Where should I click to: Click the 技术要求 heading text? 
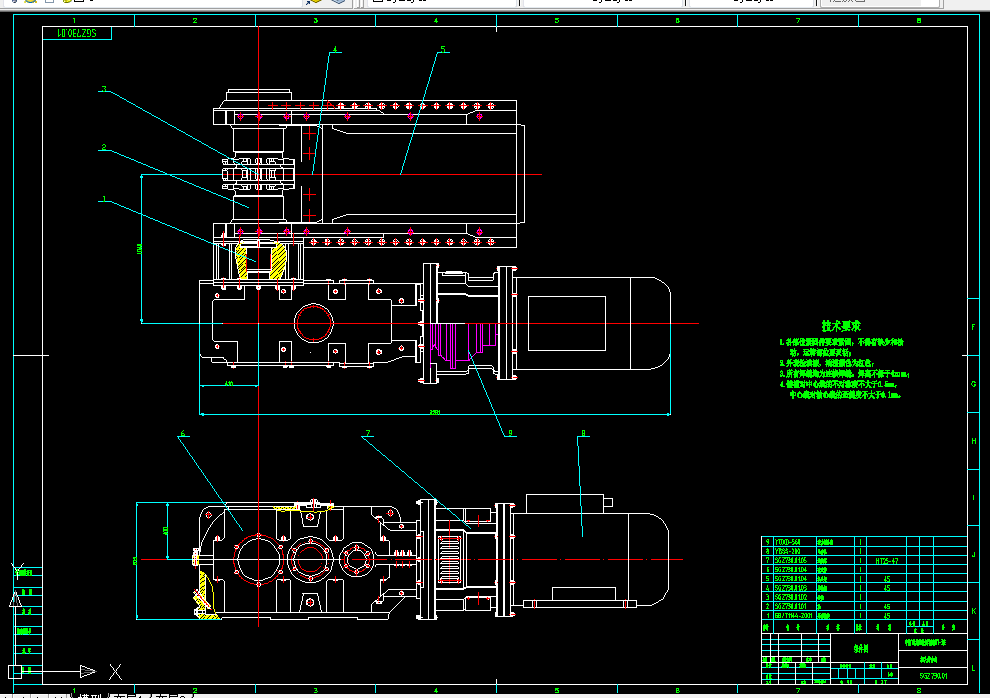pos(841,326)
